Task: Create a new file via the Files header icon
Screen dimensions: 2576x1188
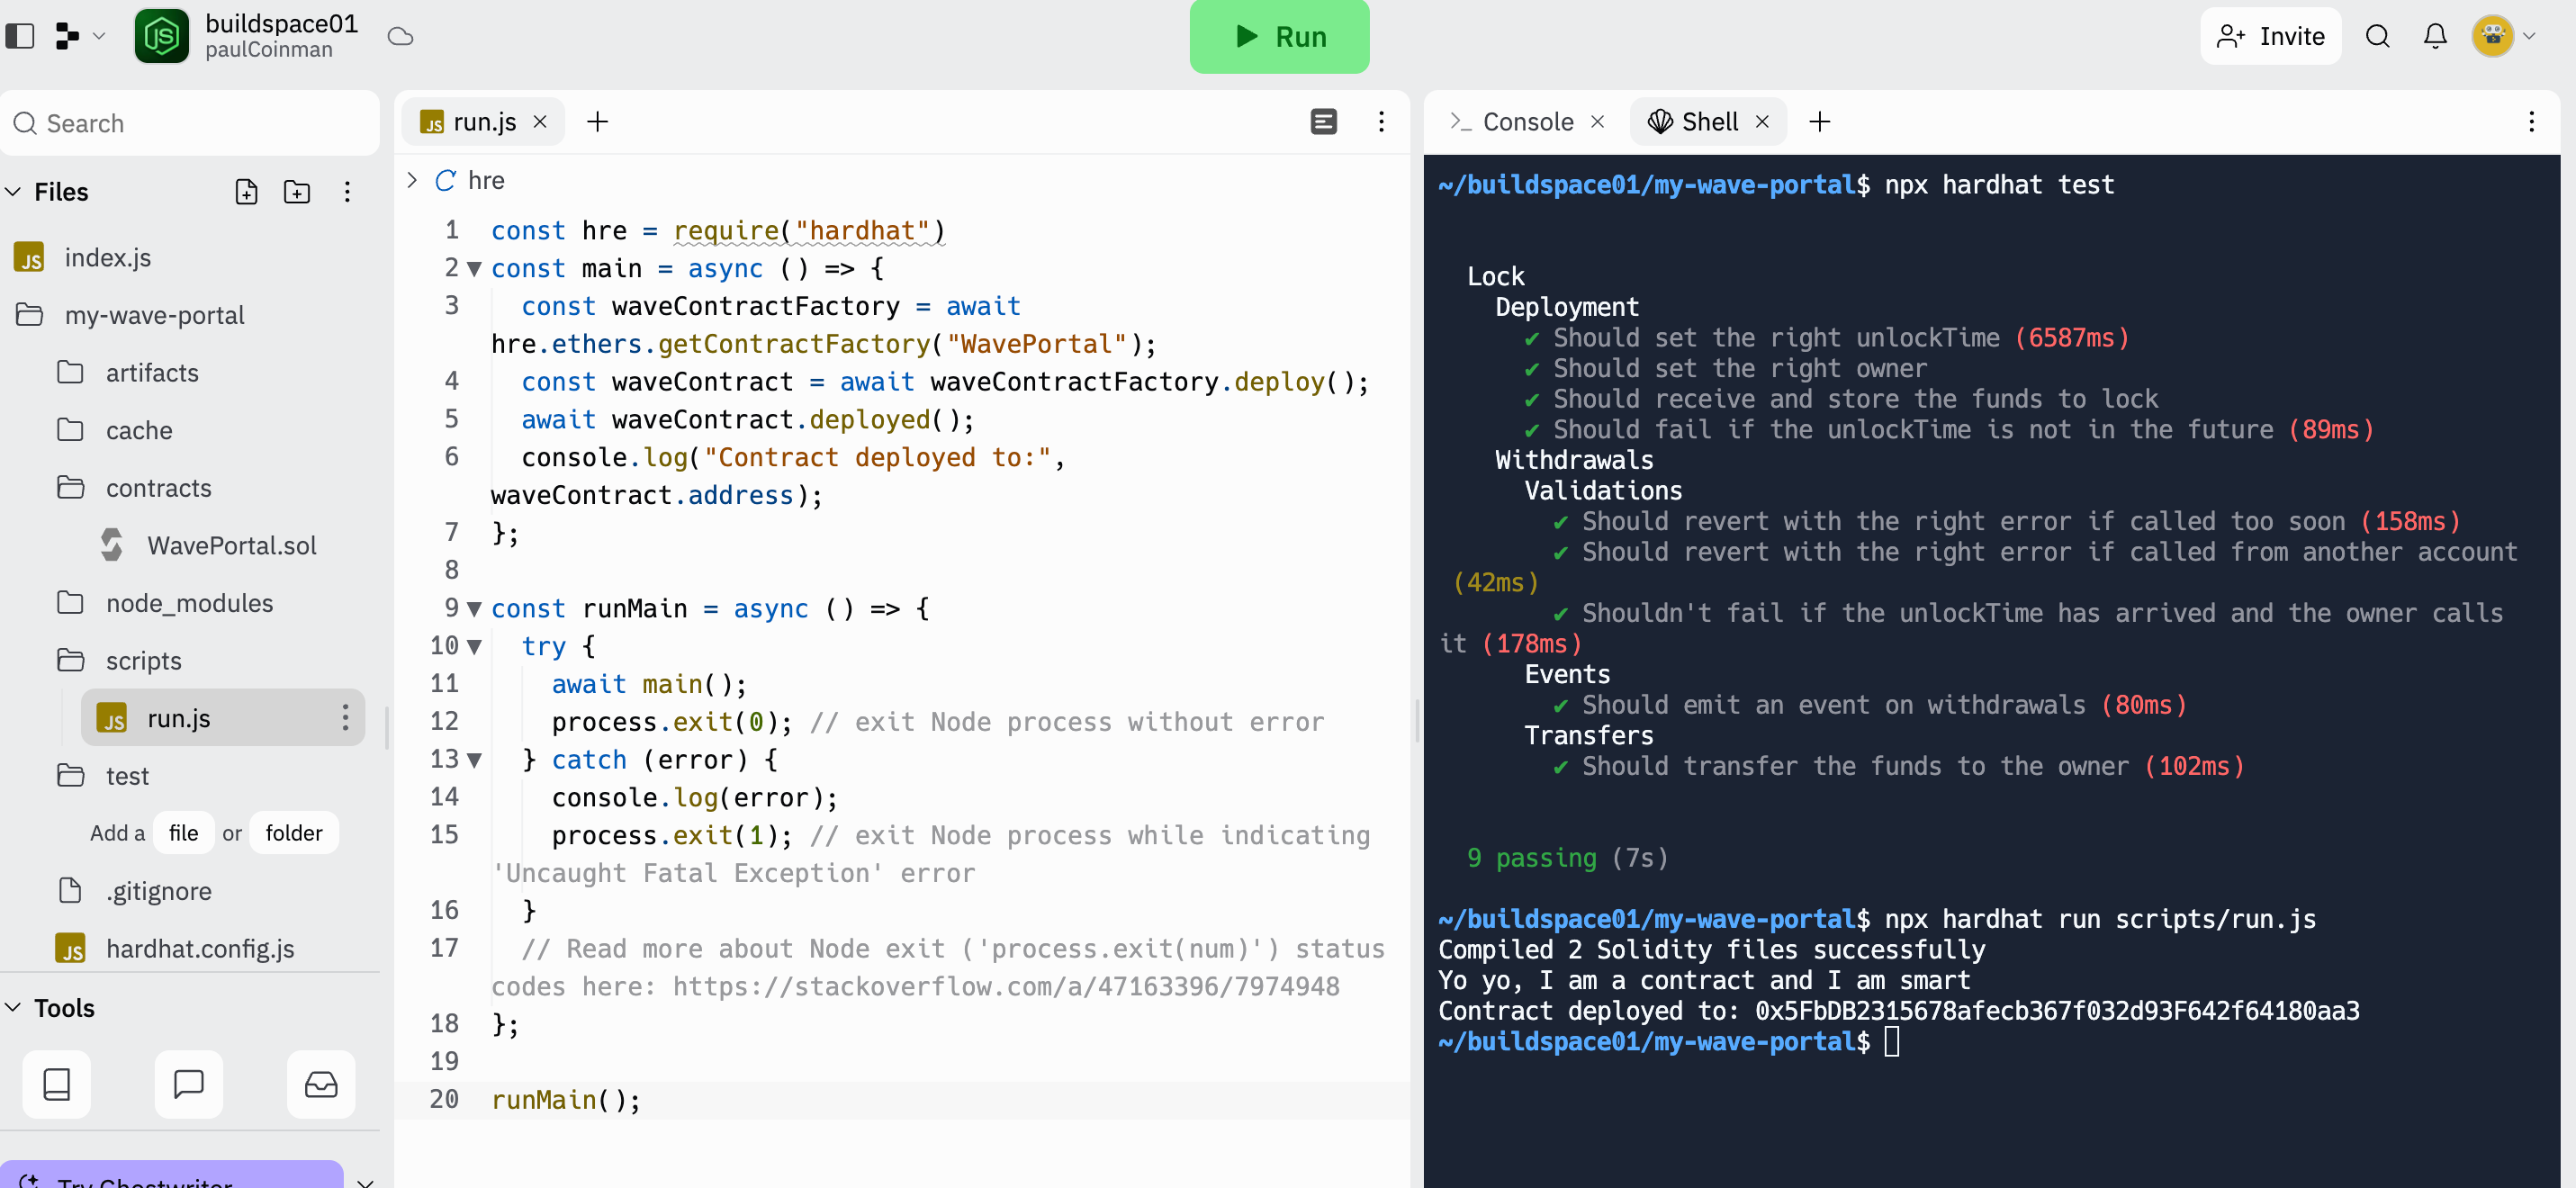Action: pyautogui.click(x=246, y=192)
